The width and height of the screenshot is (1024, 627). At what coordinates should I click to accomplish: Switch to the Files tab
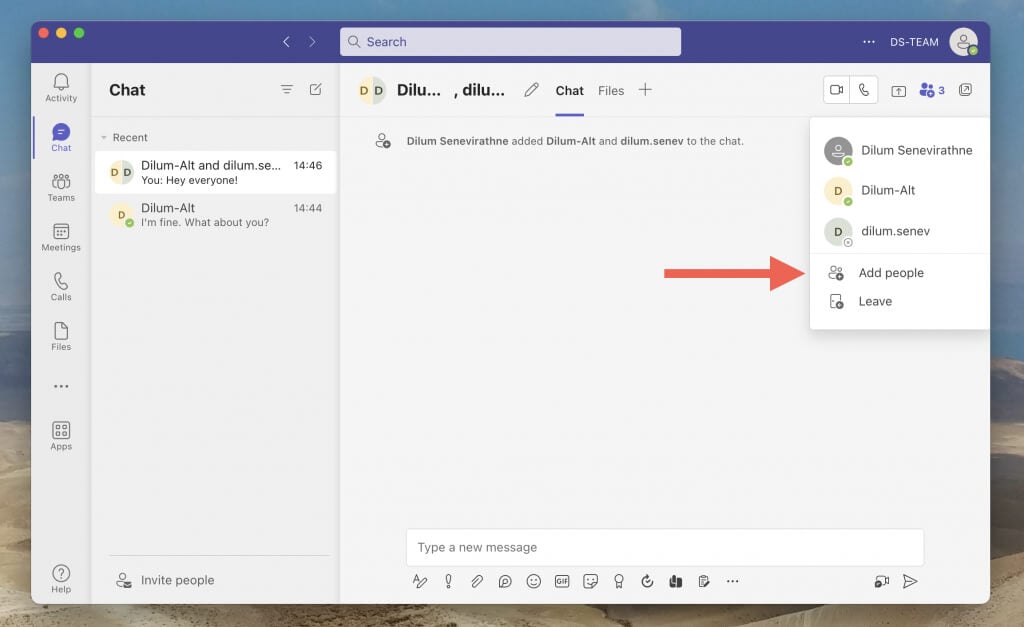tap(611, 90)
